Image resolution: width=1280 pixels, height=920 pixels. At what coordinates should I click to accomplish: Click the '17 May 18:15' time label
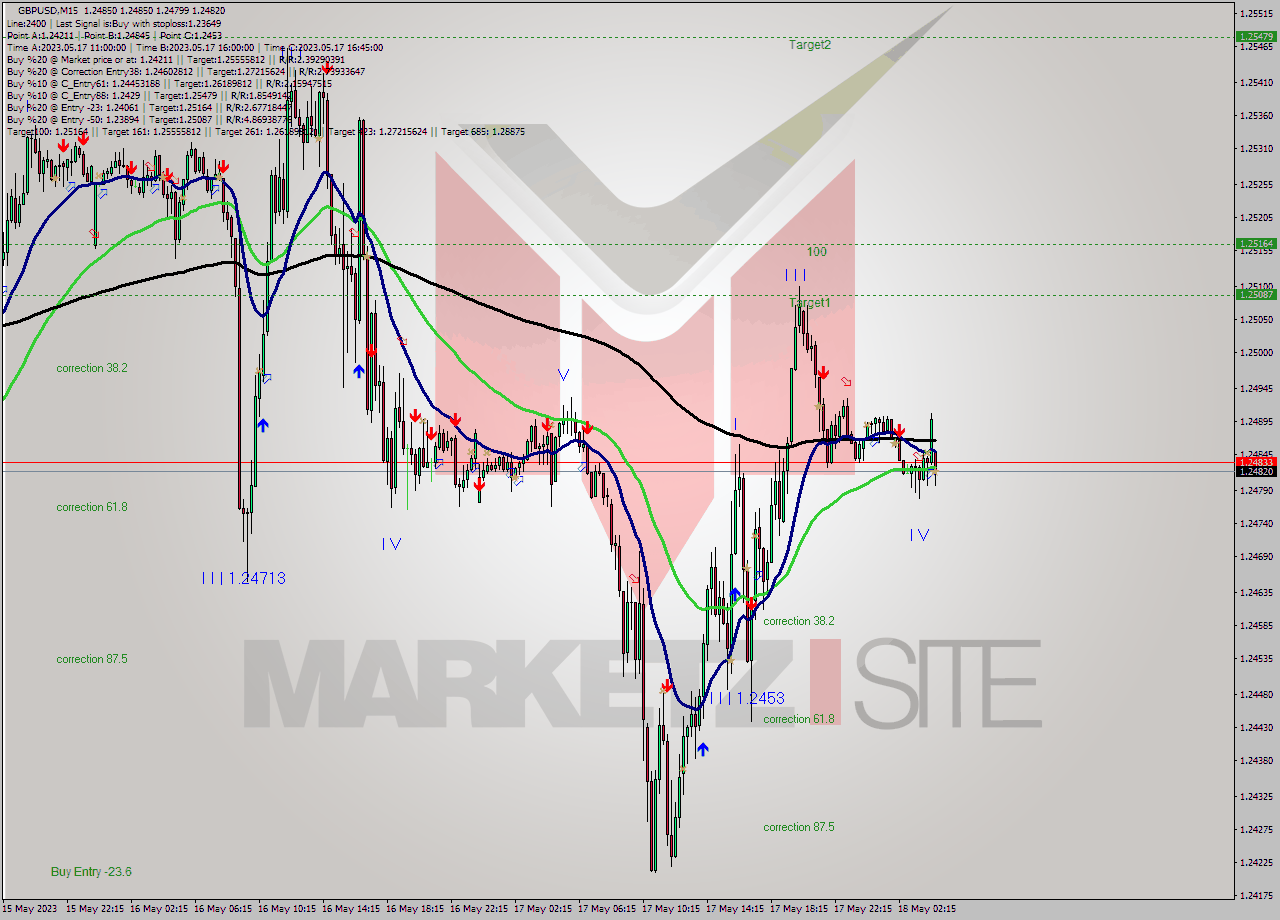coord(799,909)
